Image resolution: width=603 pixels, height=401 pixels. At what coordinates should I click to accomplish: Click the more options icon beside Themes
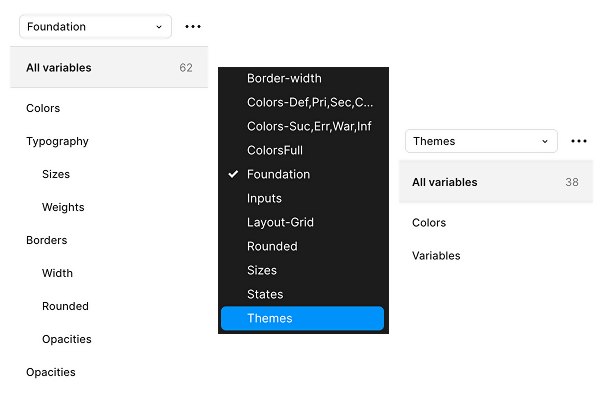point(578,141)
